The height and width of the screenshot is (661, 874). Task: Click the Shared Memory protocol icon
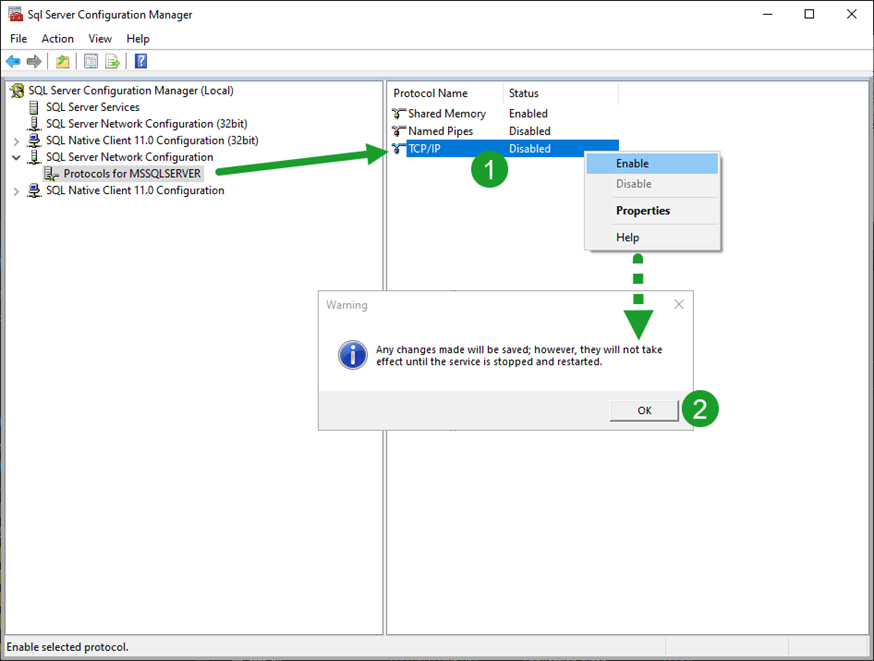[399, 114]
